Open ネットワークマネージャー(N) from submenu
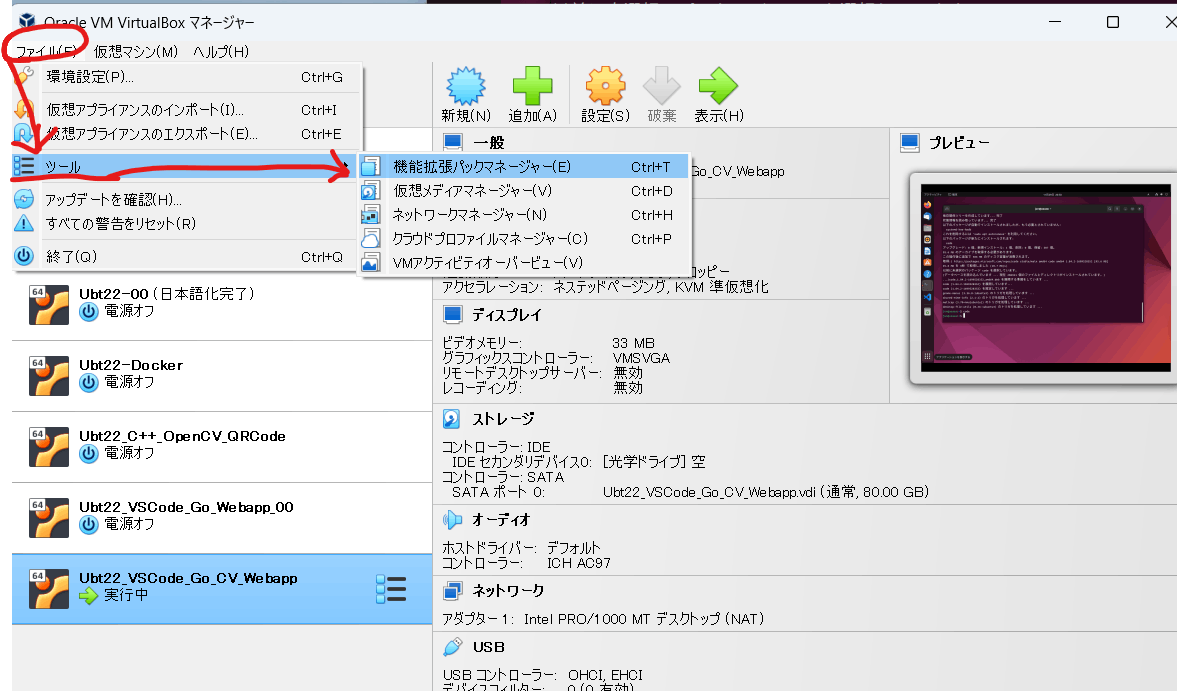This screenshot has width=1177, height=691. 523,215
